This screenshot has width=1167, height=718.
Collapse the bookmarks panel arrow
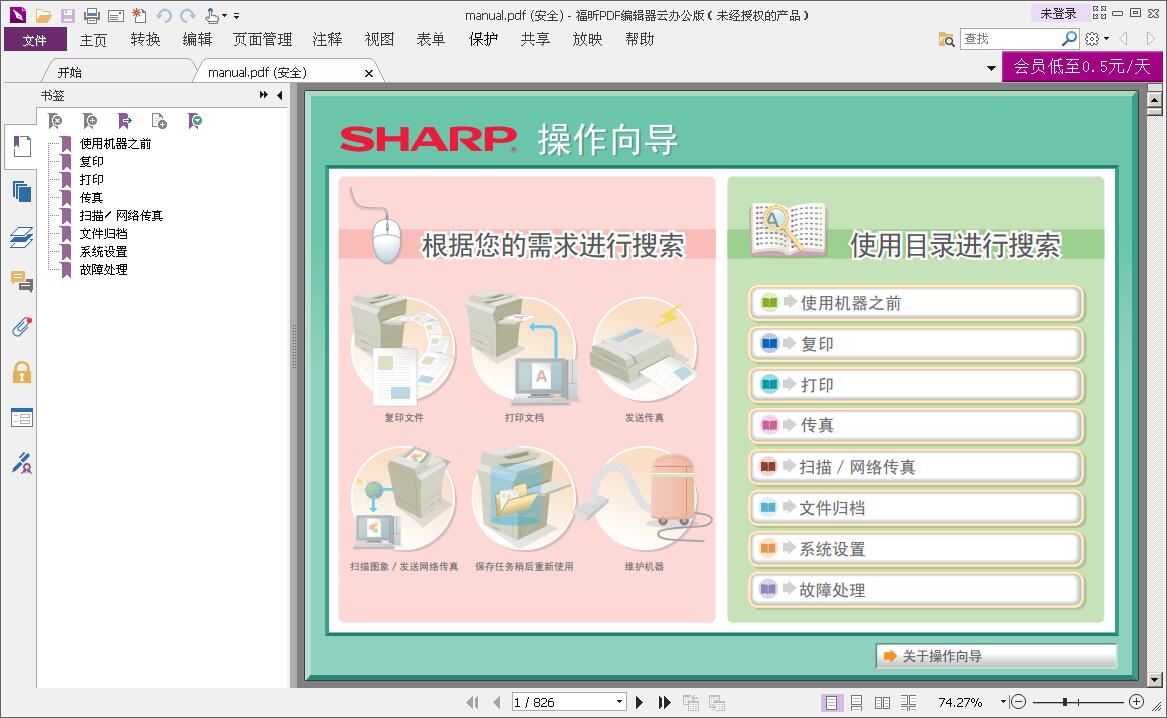tap(280, 95)
